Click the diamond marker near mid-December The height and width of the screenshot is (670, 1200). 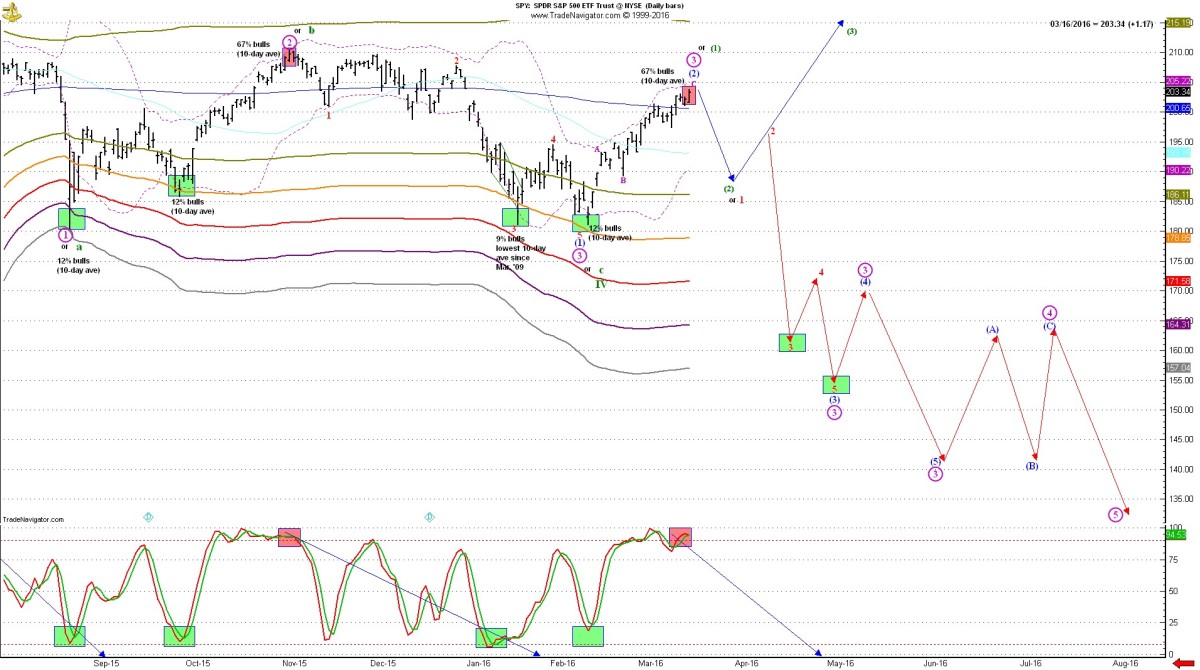(428, 517)
